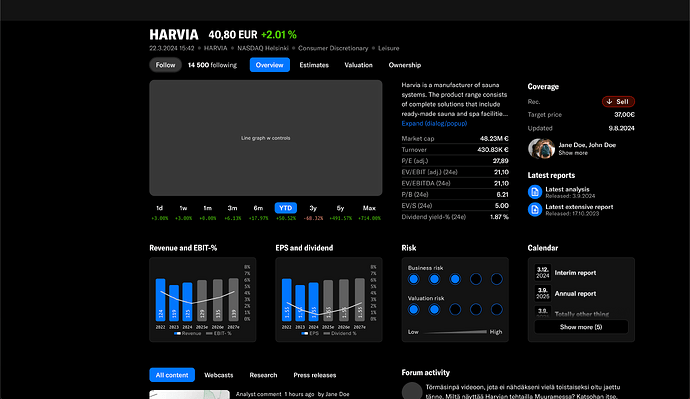Click the 3.9.2025 Annual report date tile
This screenshot has height=399, width=690.
(x=543, y=293)
